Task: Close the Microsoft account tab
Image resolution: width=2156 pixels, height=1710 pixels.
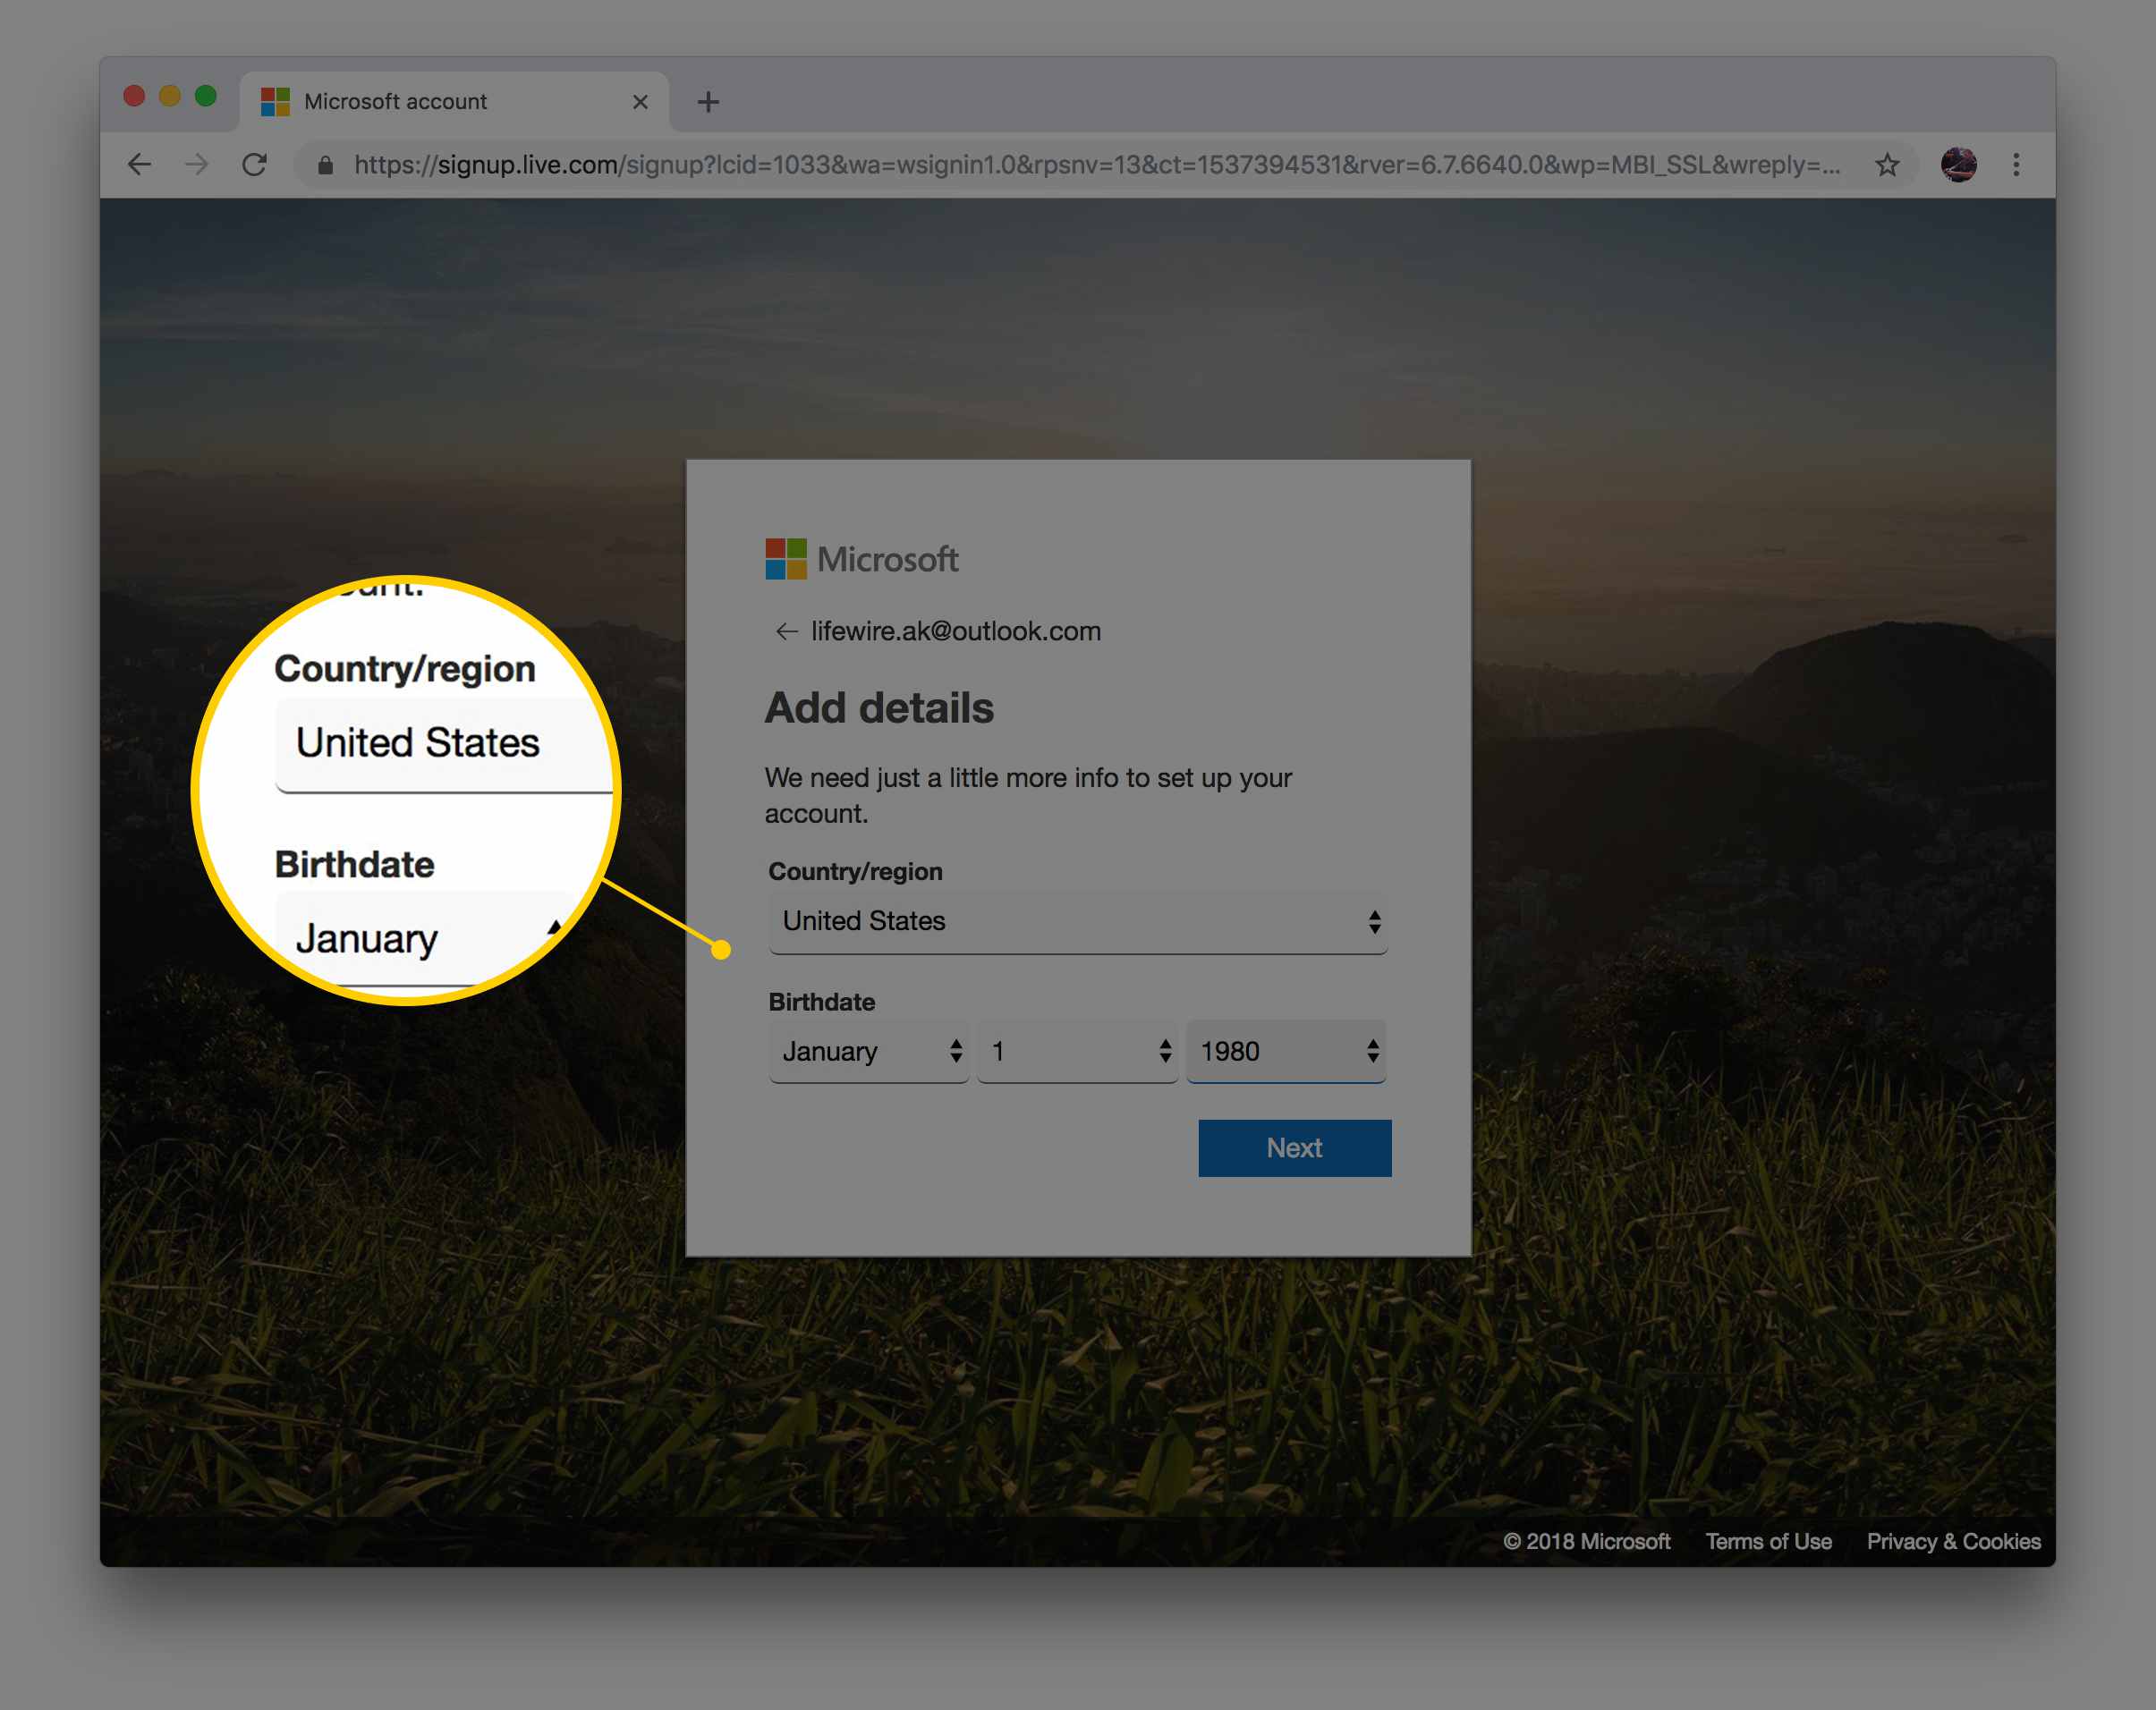Action: pyautogui.click(x=640, y=102)
